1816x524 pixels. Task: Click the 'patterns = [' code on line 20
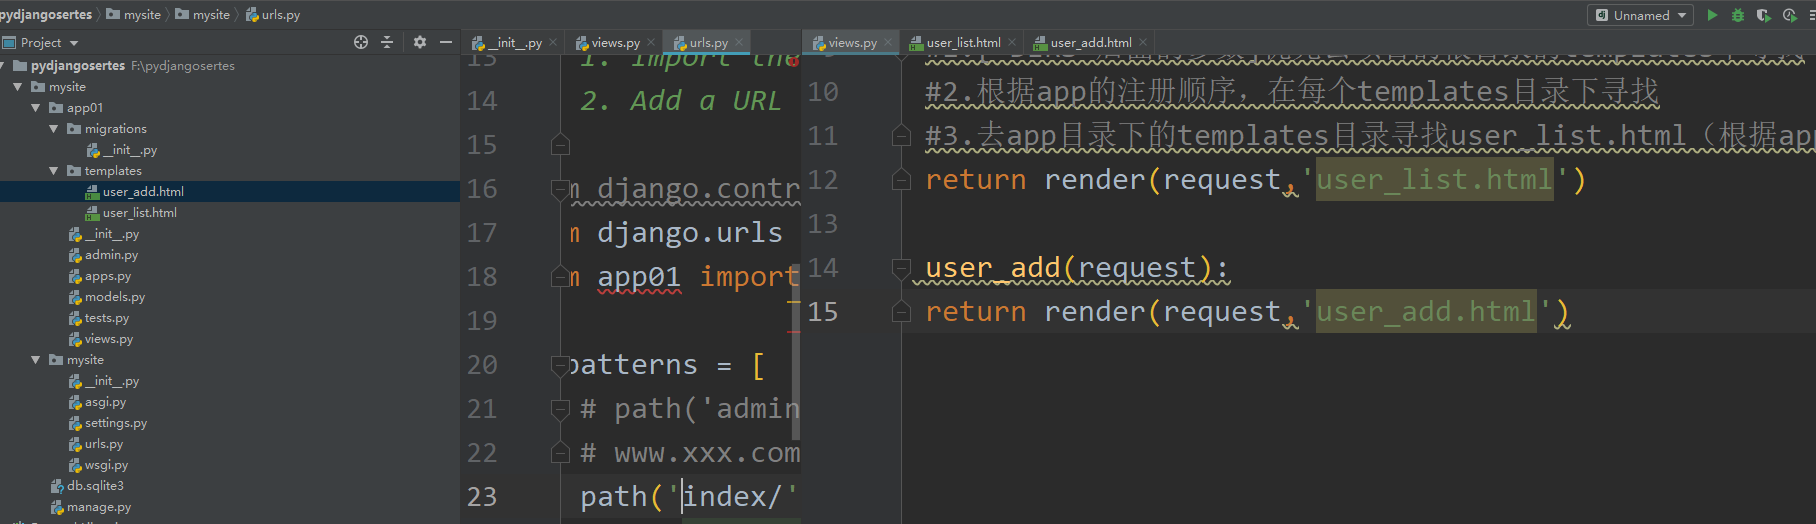coord(666,365)
